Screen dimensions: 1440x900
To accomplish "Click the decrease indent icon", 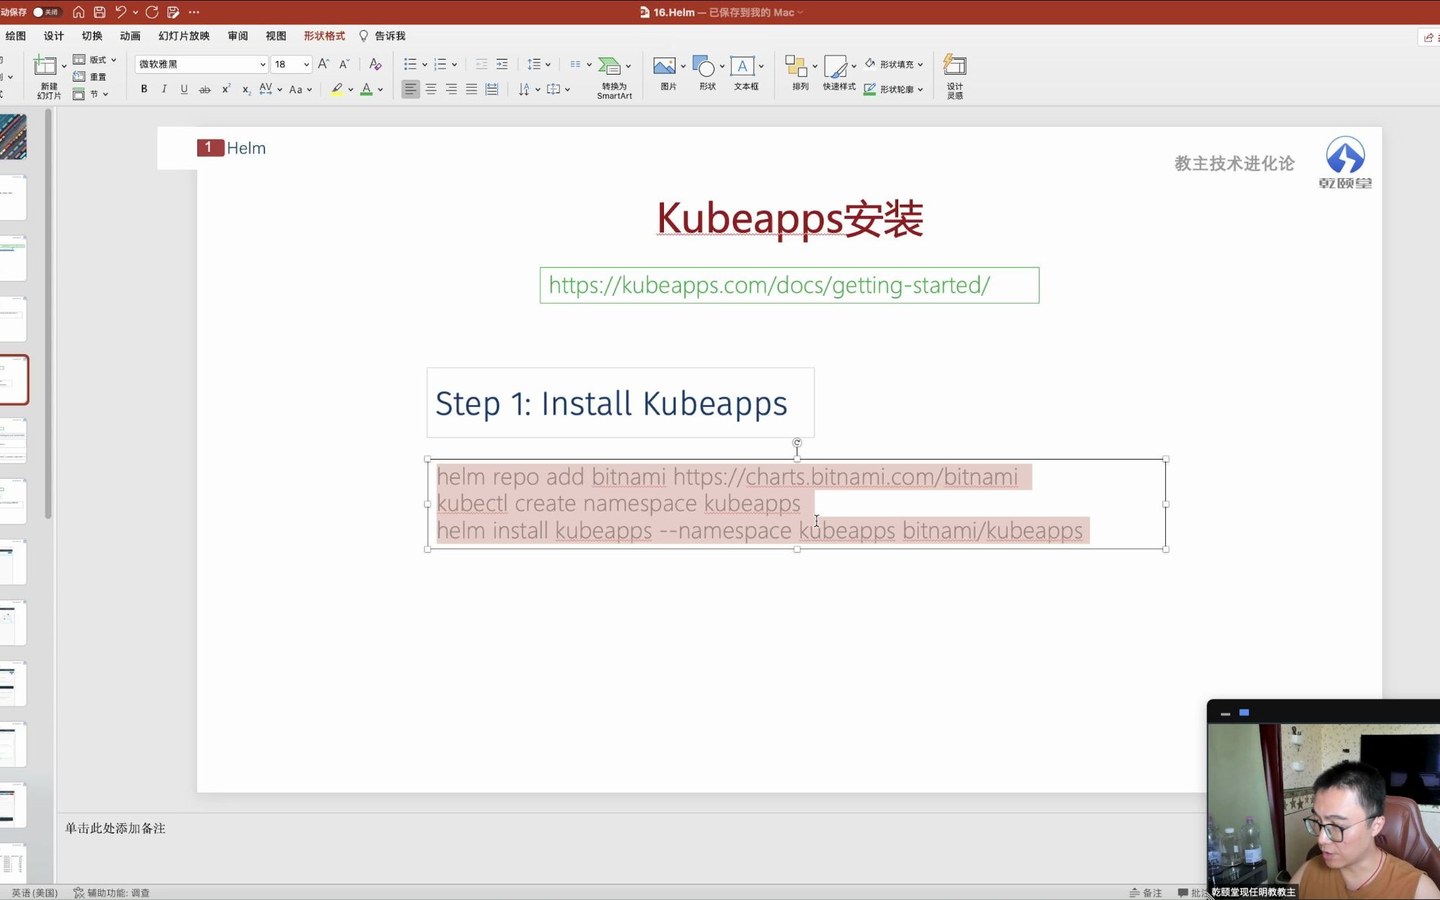I will point(481,64).
